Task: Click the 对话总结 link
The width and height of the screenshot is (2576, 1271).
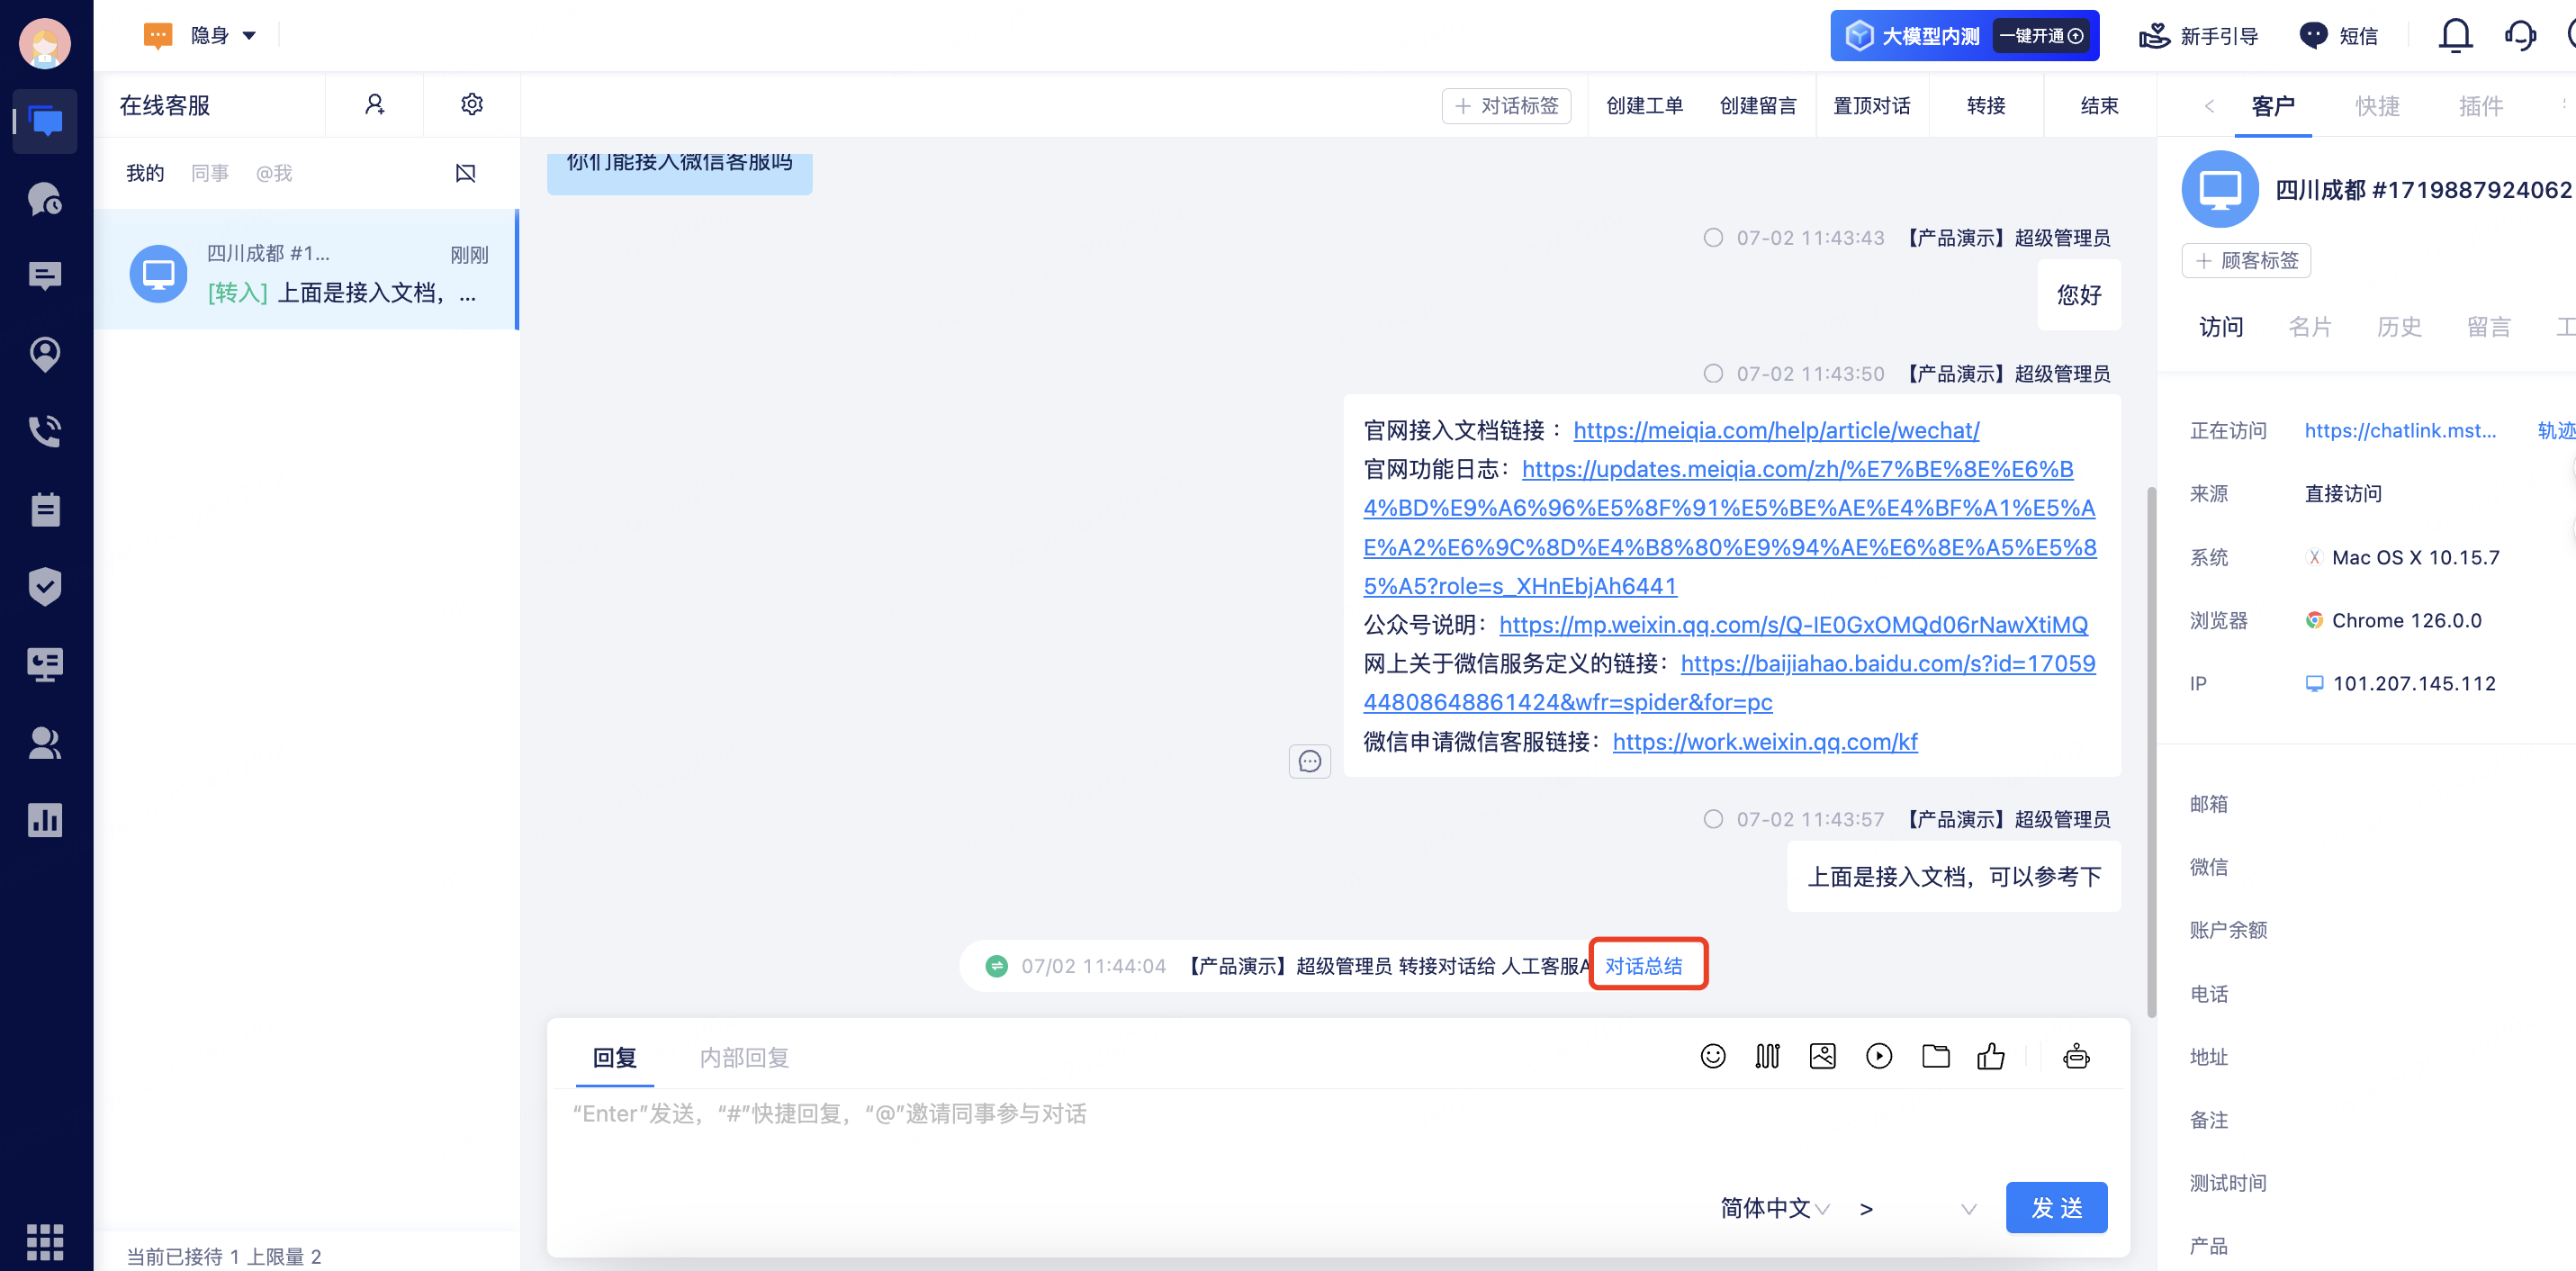Action: click(1643, 966)
